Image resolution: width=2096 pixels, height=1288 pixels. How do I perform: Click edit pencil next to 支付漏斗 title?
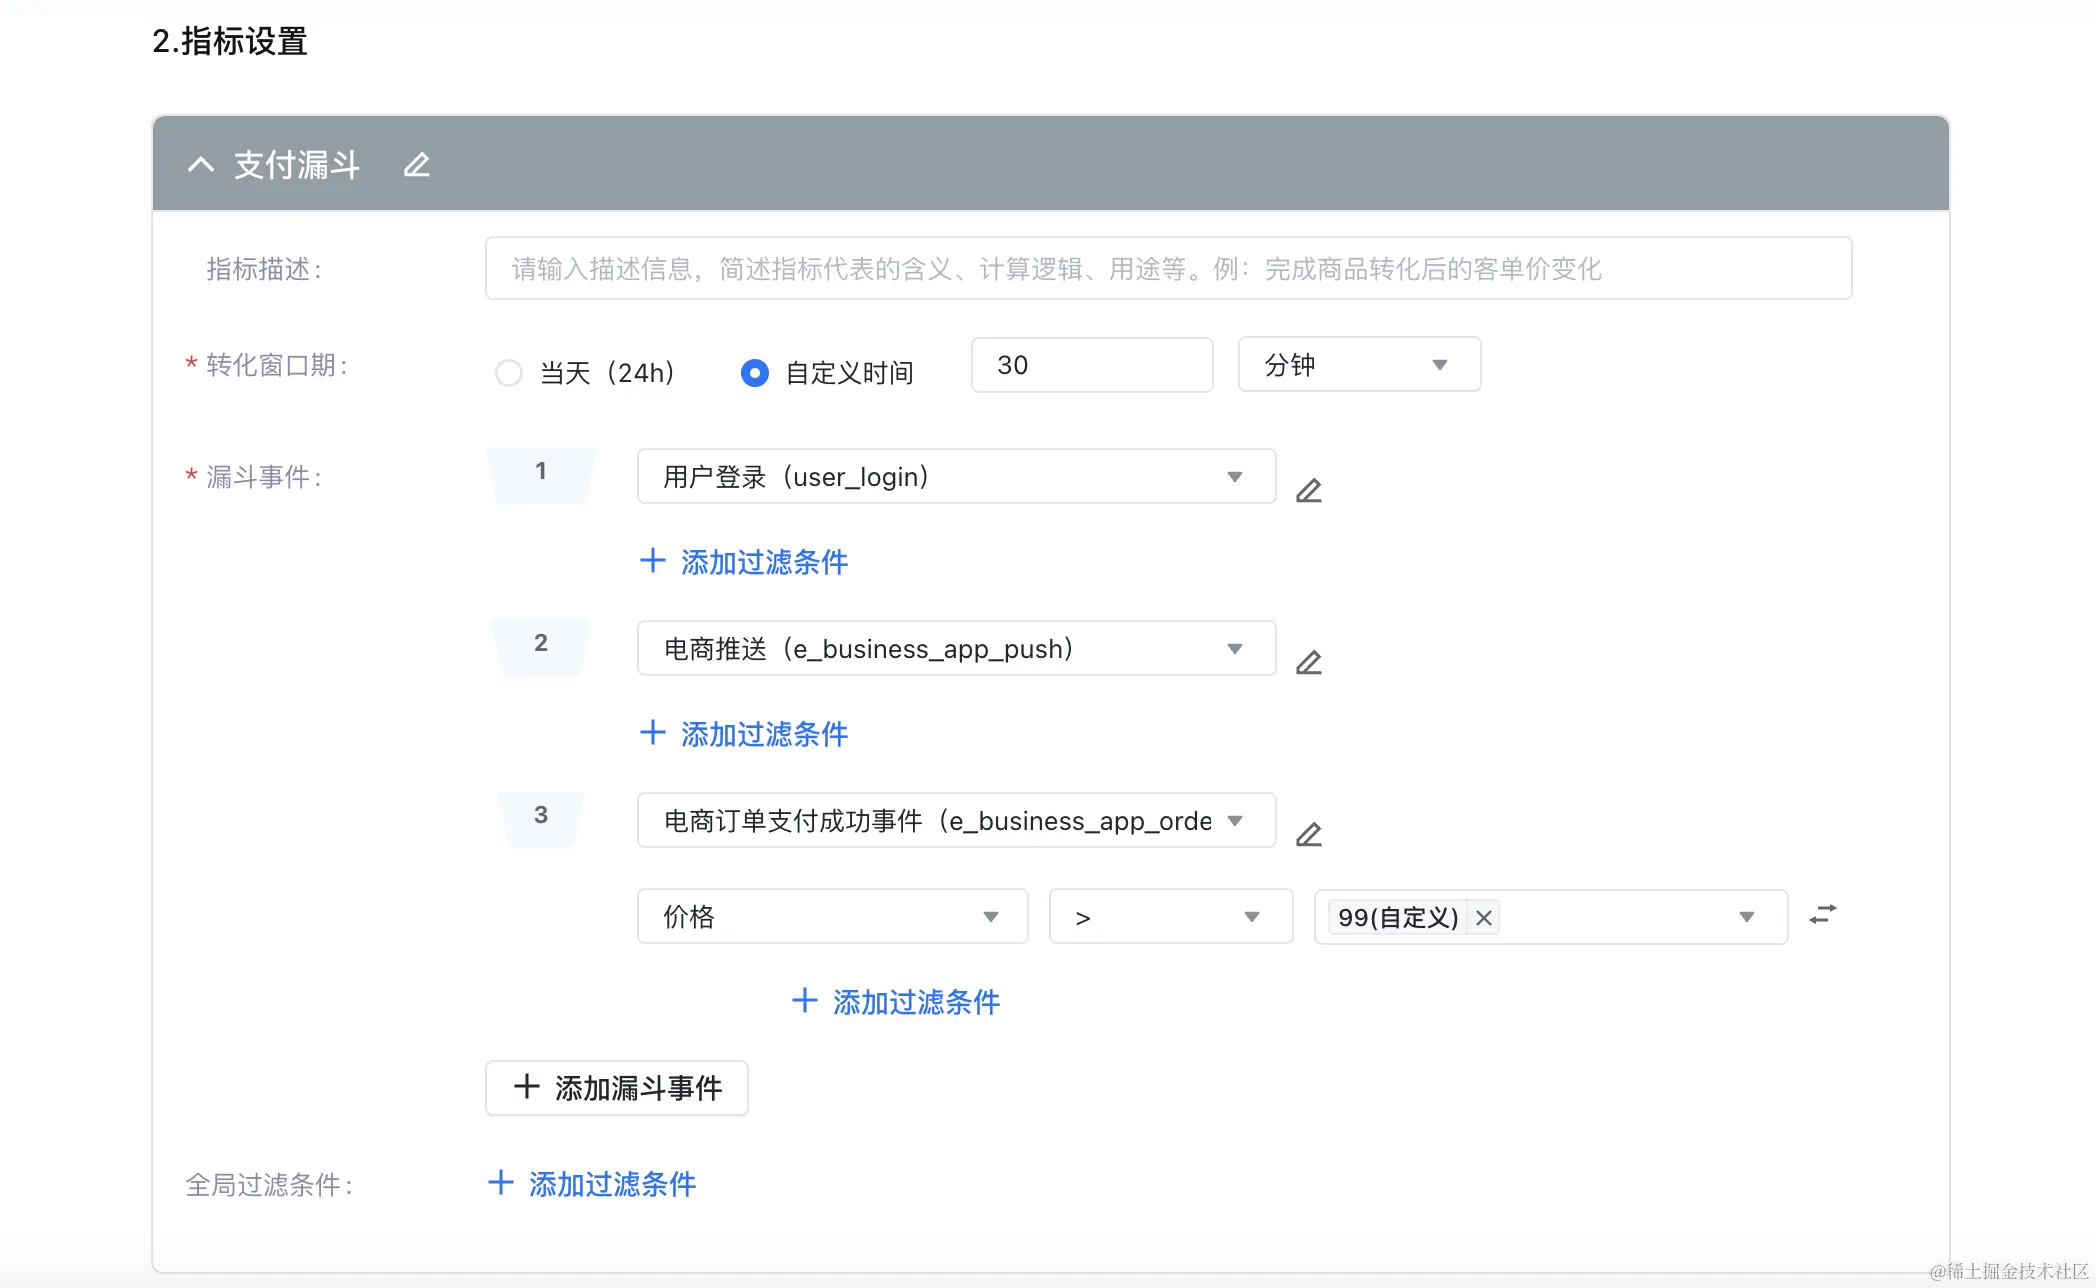click(x=417, y=165)
